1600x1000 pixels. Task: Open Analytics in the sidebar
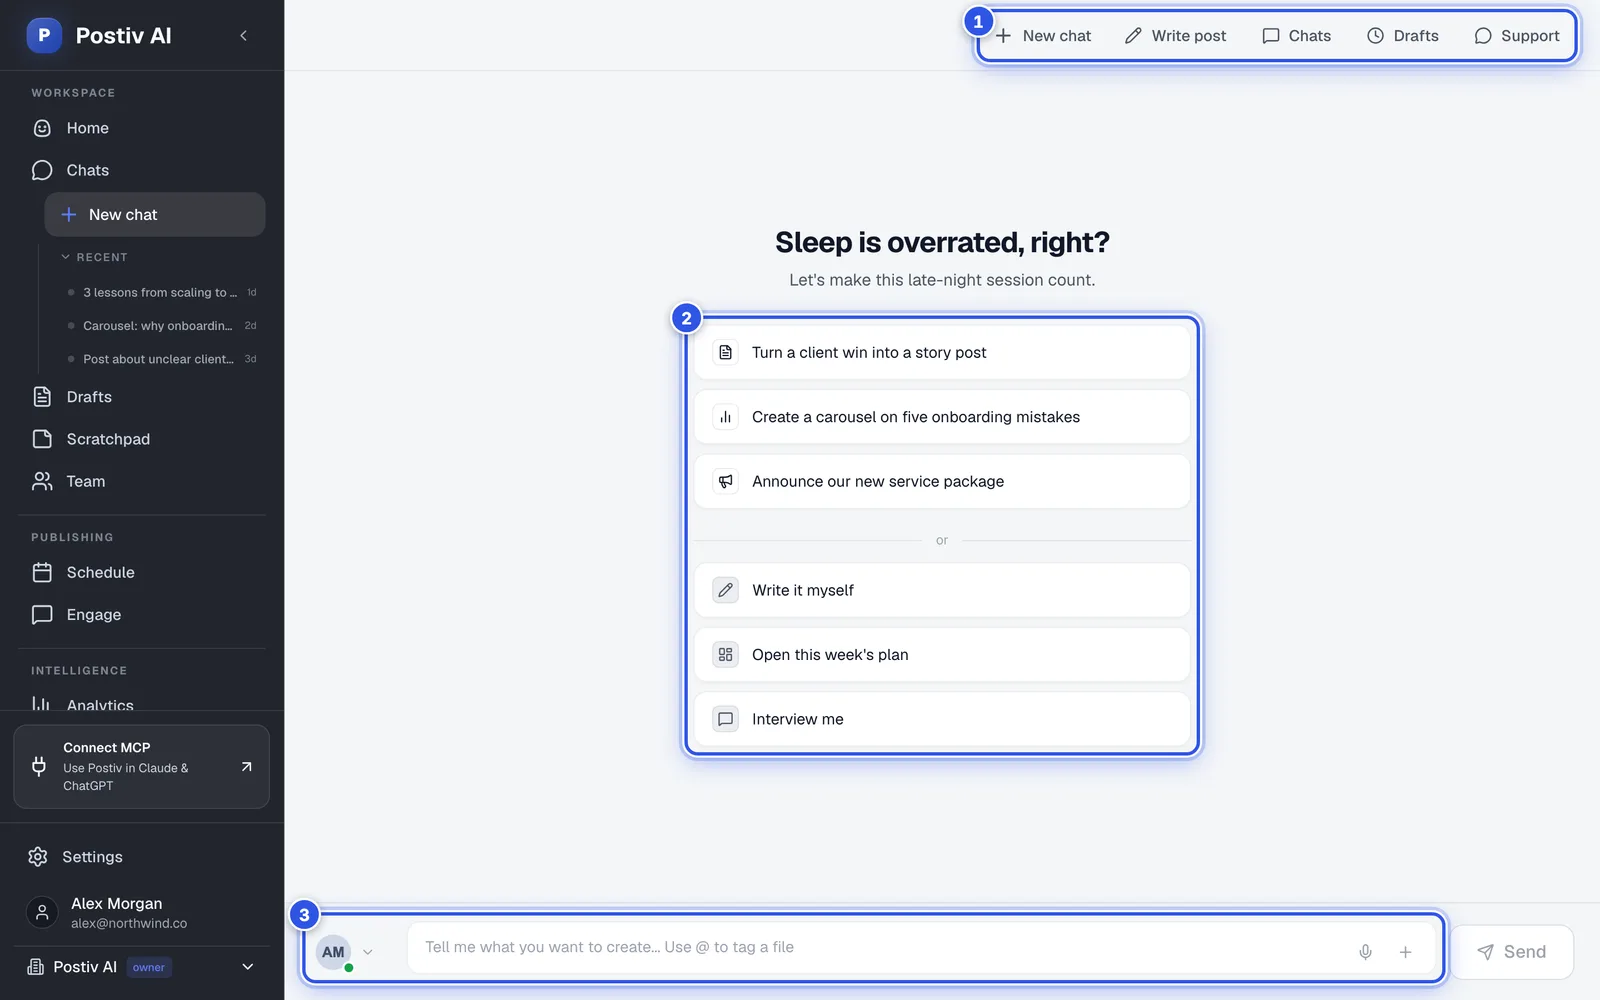pos(141,703)
